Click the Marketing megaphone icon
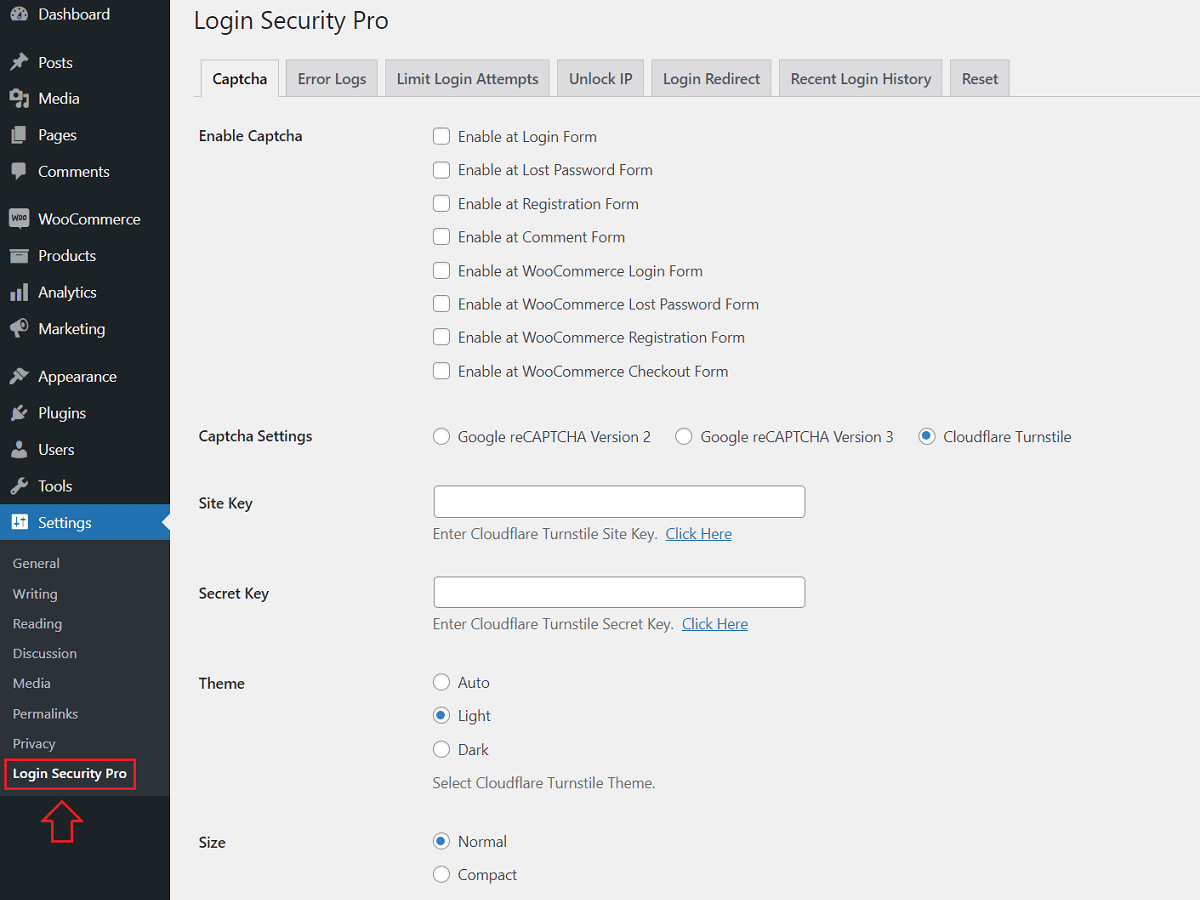 click(x=19, y=328)
